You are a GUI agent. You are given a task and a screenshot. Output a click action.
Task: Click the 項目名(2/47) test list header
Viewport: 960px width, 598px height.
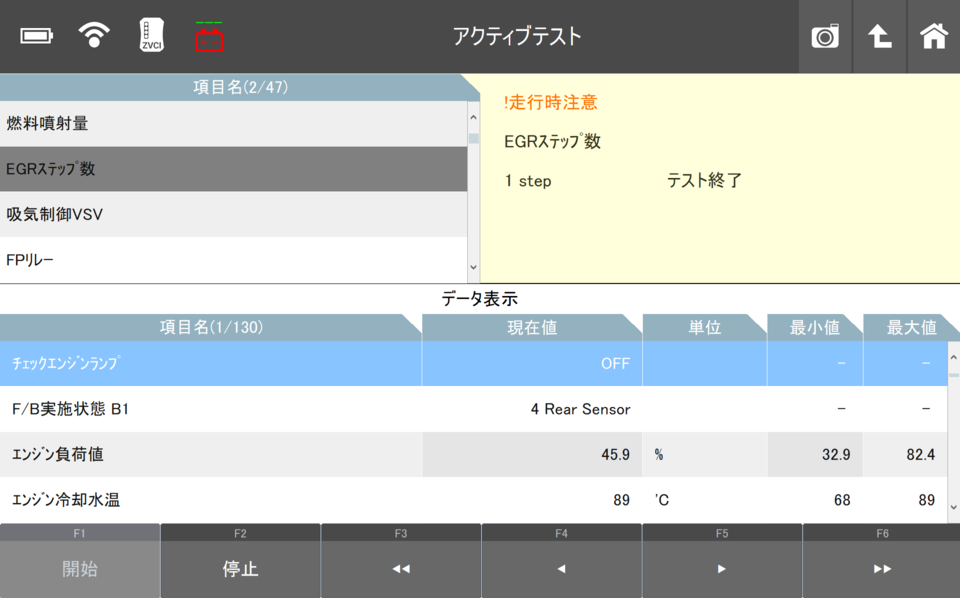[240, 88]
